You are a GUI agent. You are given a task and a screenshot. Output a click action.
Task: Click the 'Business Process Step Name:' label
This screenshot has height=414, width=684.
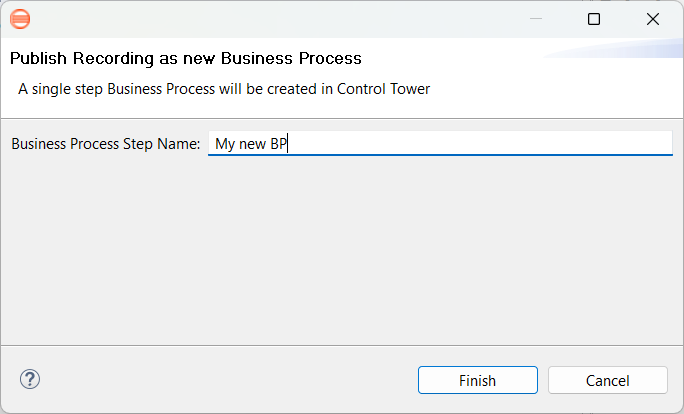(106, 144)
